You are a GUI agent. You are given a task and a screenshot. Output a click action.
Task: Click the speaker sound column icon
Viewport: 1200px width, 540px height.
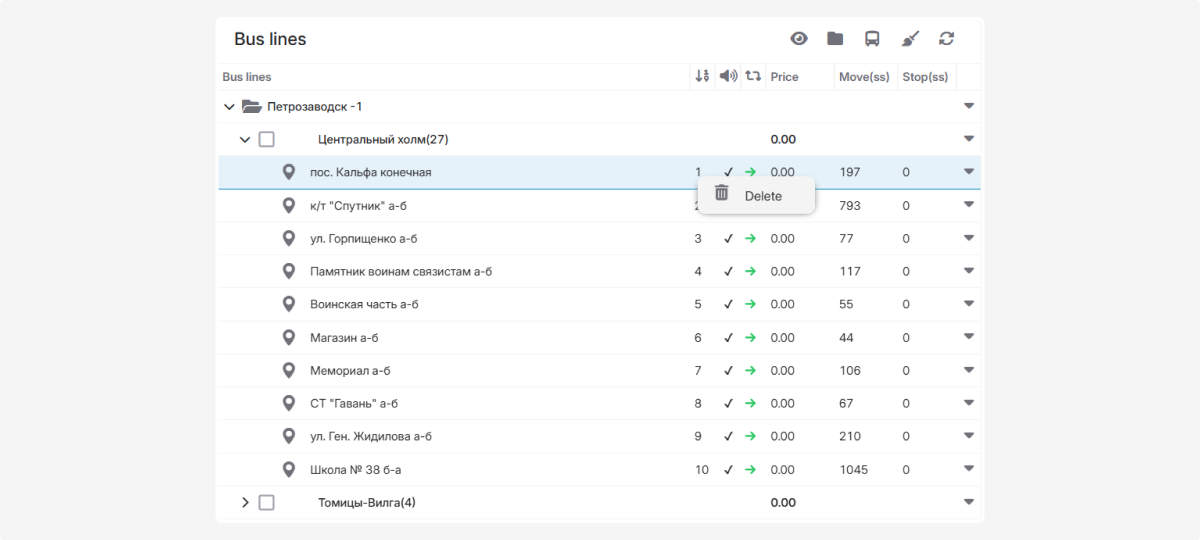point(728,76)
